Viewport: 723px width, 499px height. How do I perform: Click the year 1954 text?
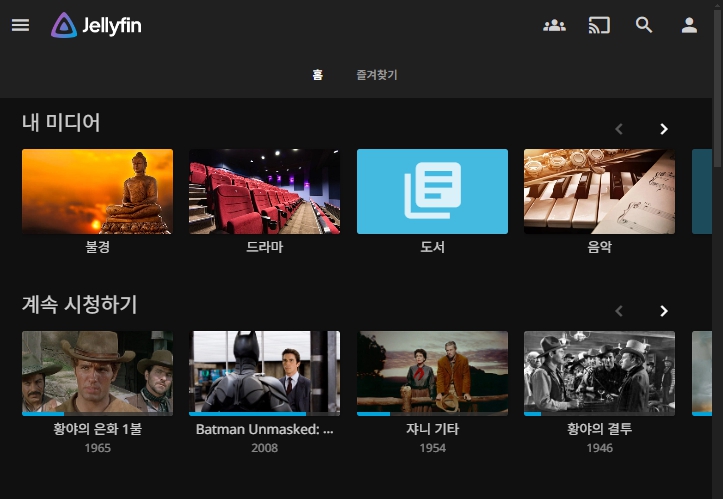433,448
